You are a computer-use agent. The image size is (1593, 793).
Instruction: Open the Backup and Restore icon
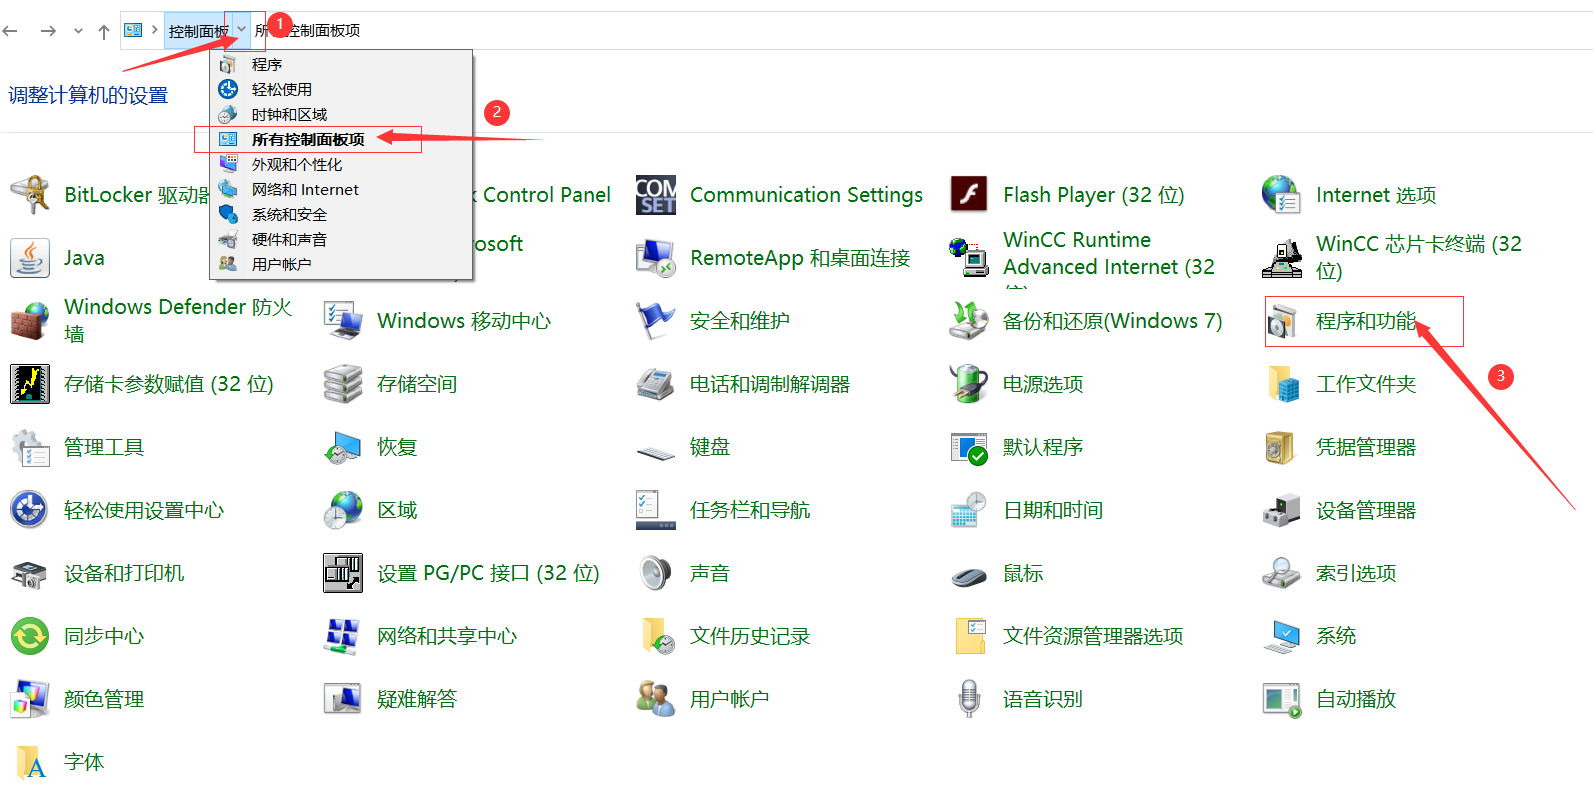(969, 321)
